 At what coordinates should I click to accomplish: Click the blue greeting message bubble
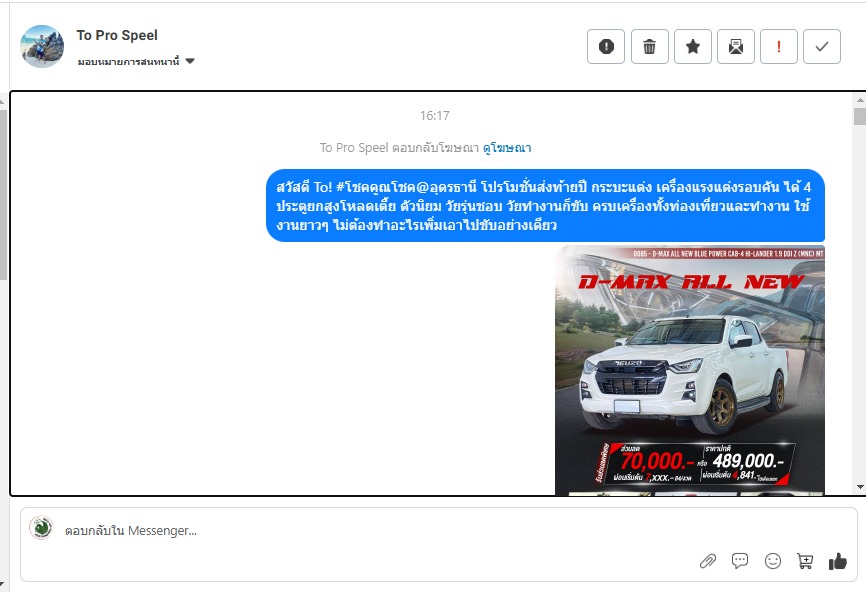pos(545,205)
